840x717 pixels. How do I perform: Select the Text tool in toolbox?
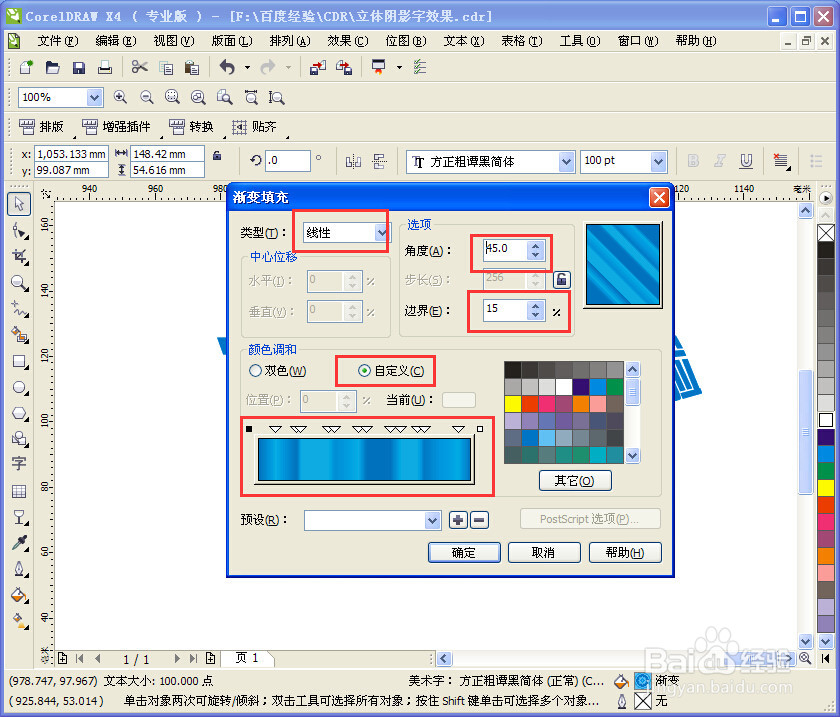coord(19,464)
